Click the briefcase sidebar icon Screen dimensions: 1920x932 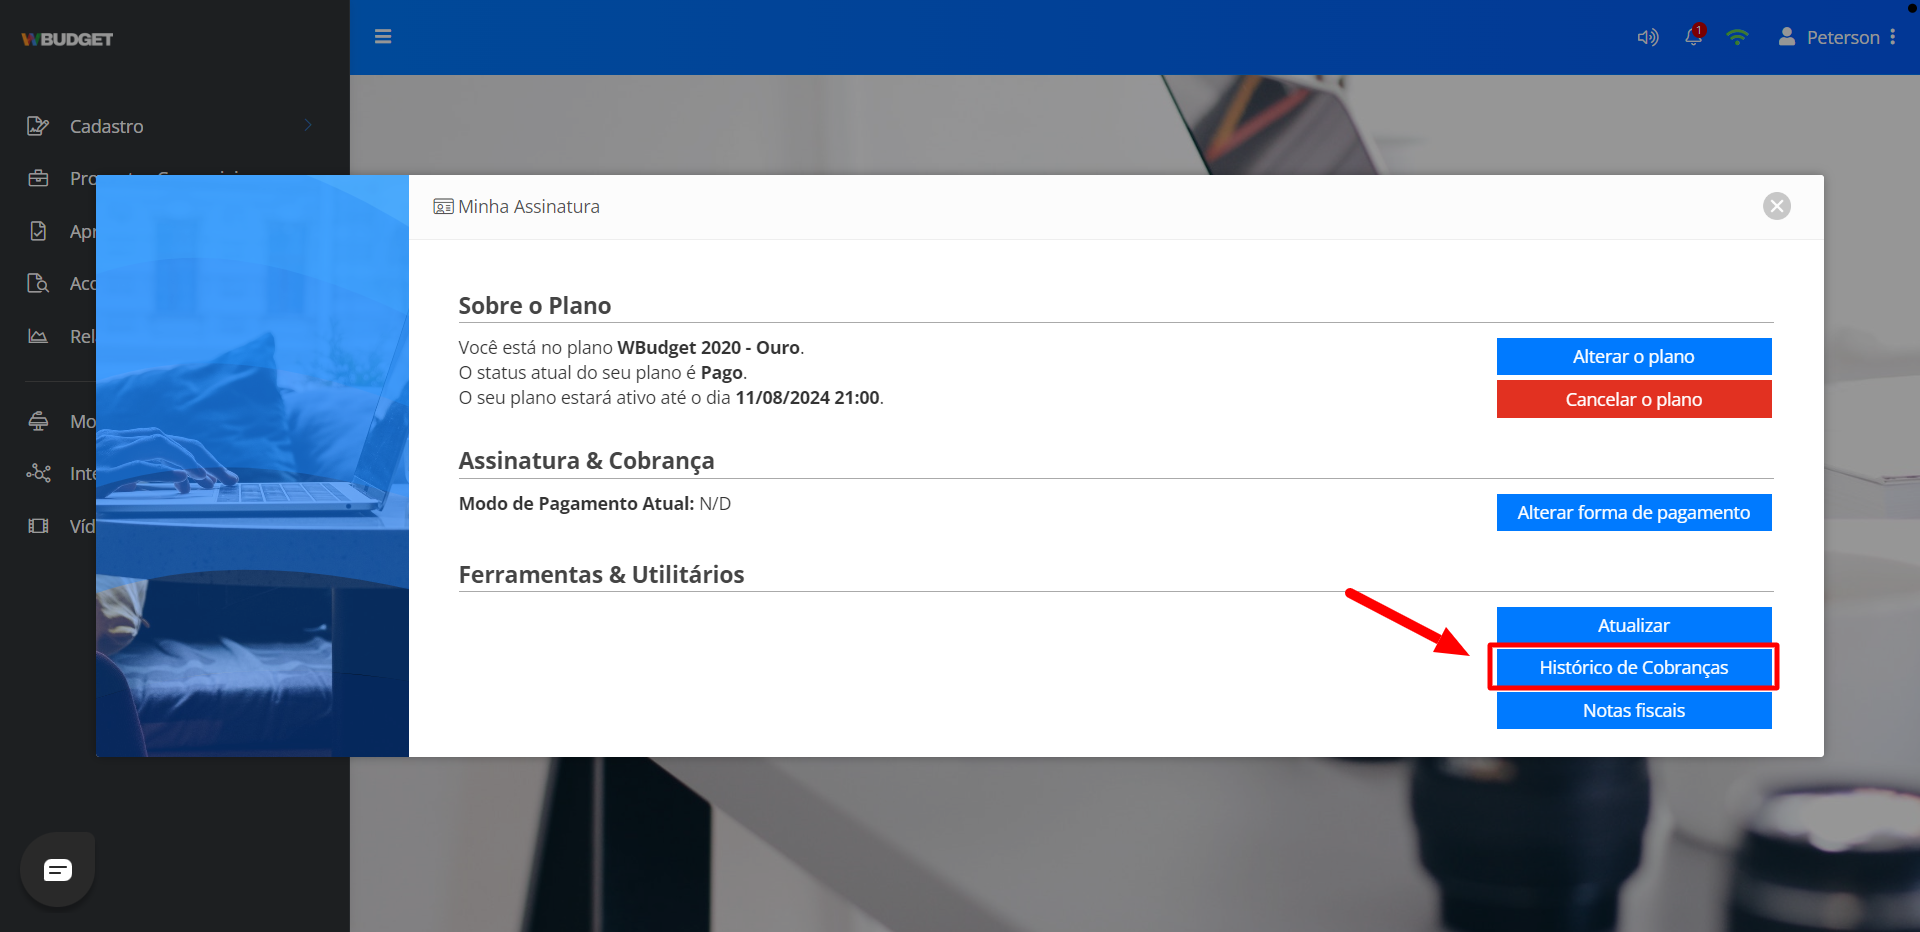tap(38, 178)
